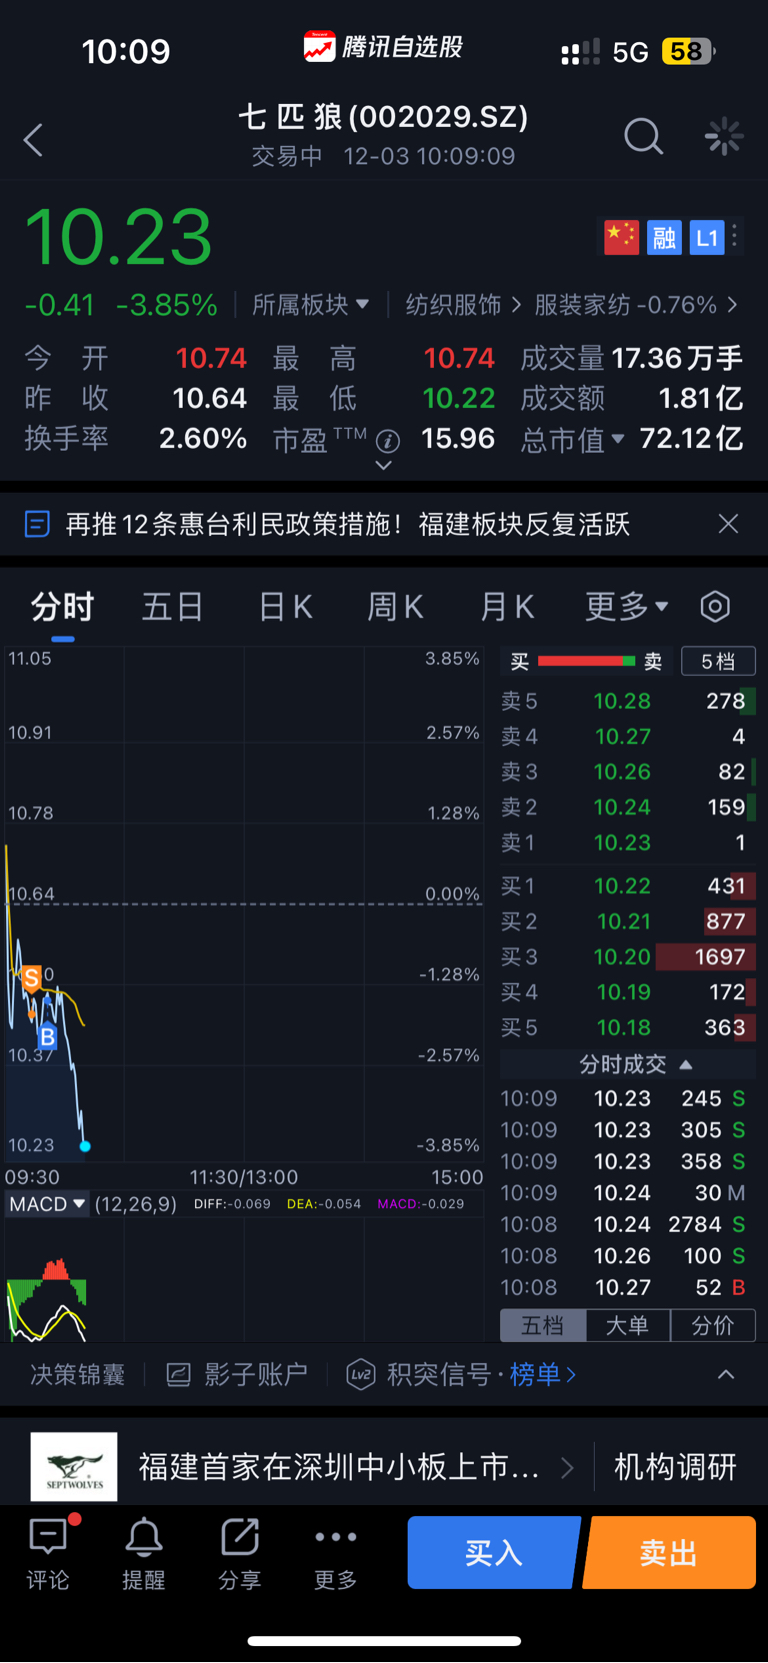Screen dimensions: 768x1663
Task: Switch to the 日K chart tab
Action: pyautogui.click(x=286, y=606)
